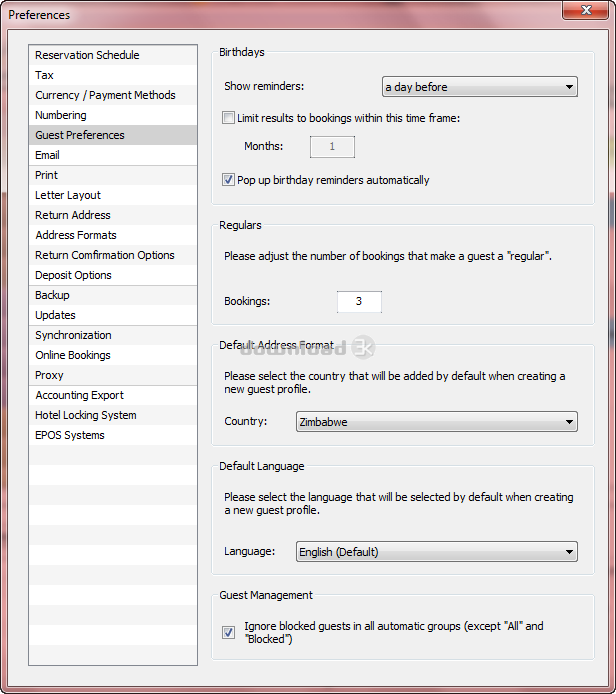Image resolution: width=616 pixels, height=694 pixels.
Task: Switch to Letter Layout settings
Action: click(68, 195)
